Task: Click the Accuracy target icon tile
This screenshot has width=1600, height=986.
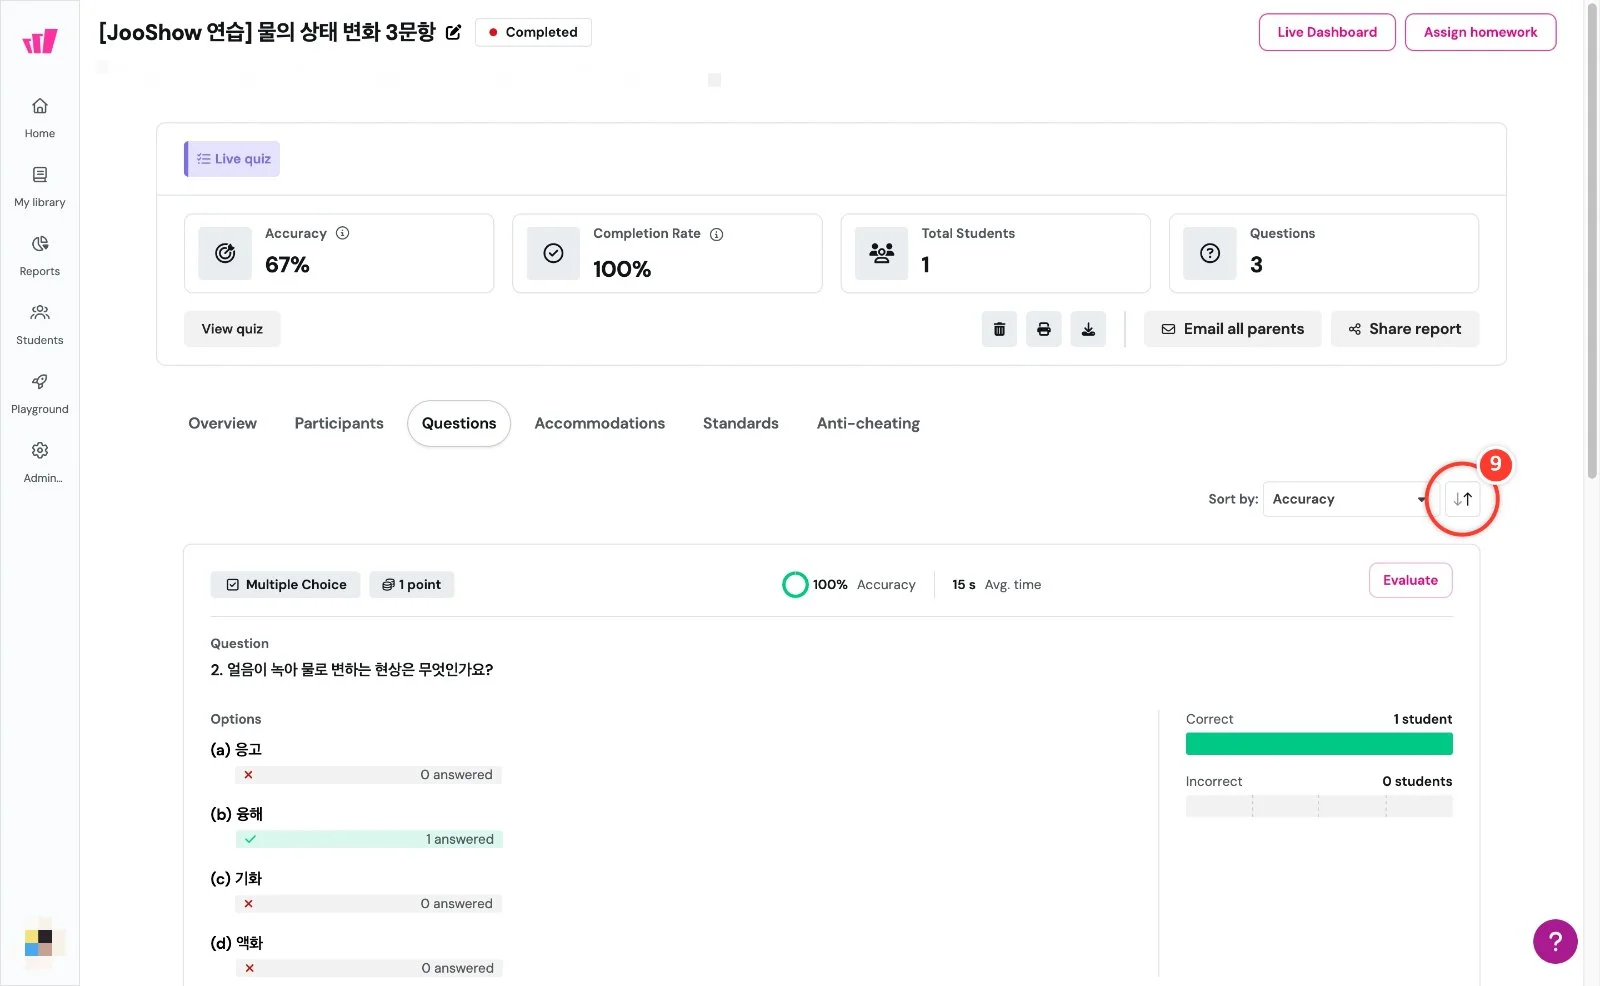Action: (225, 253)
